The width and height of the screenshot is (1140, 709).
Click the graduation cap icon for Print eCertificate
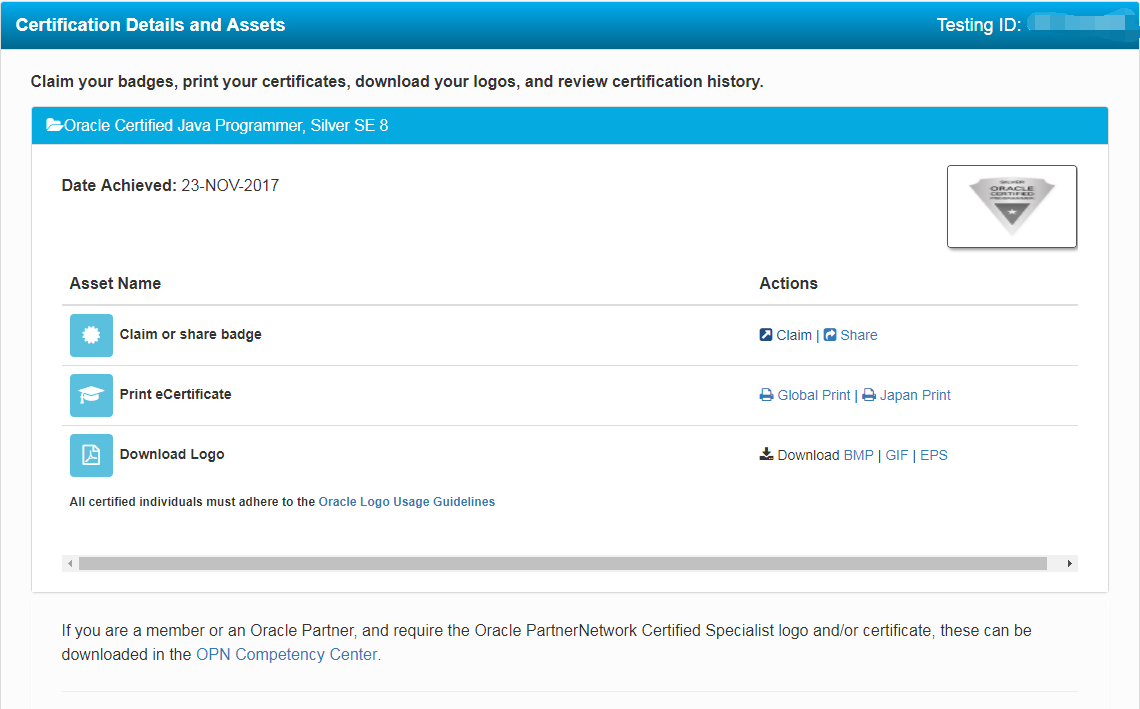point(89,394)
